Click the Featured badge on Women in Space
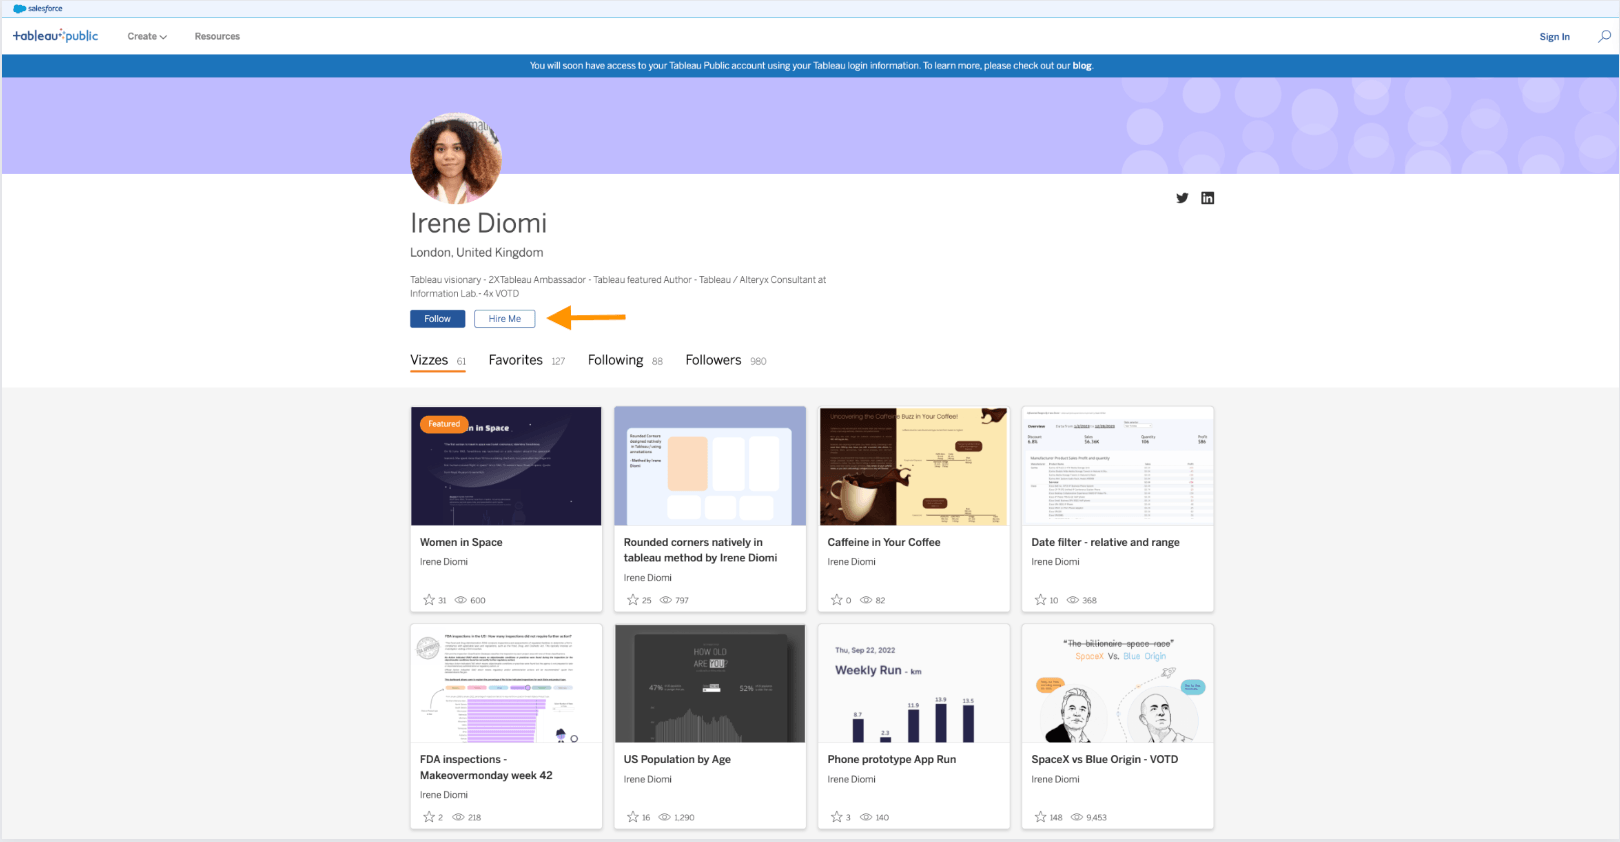 click(444, 424)
